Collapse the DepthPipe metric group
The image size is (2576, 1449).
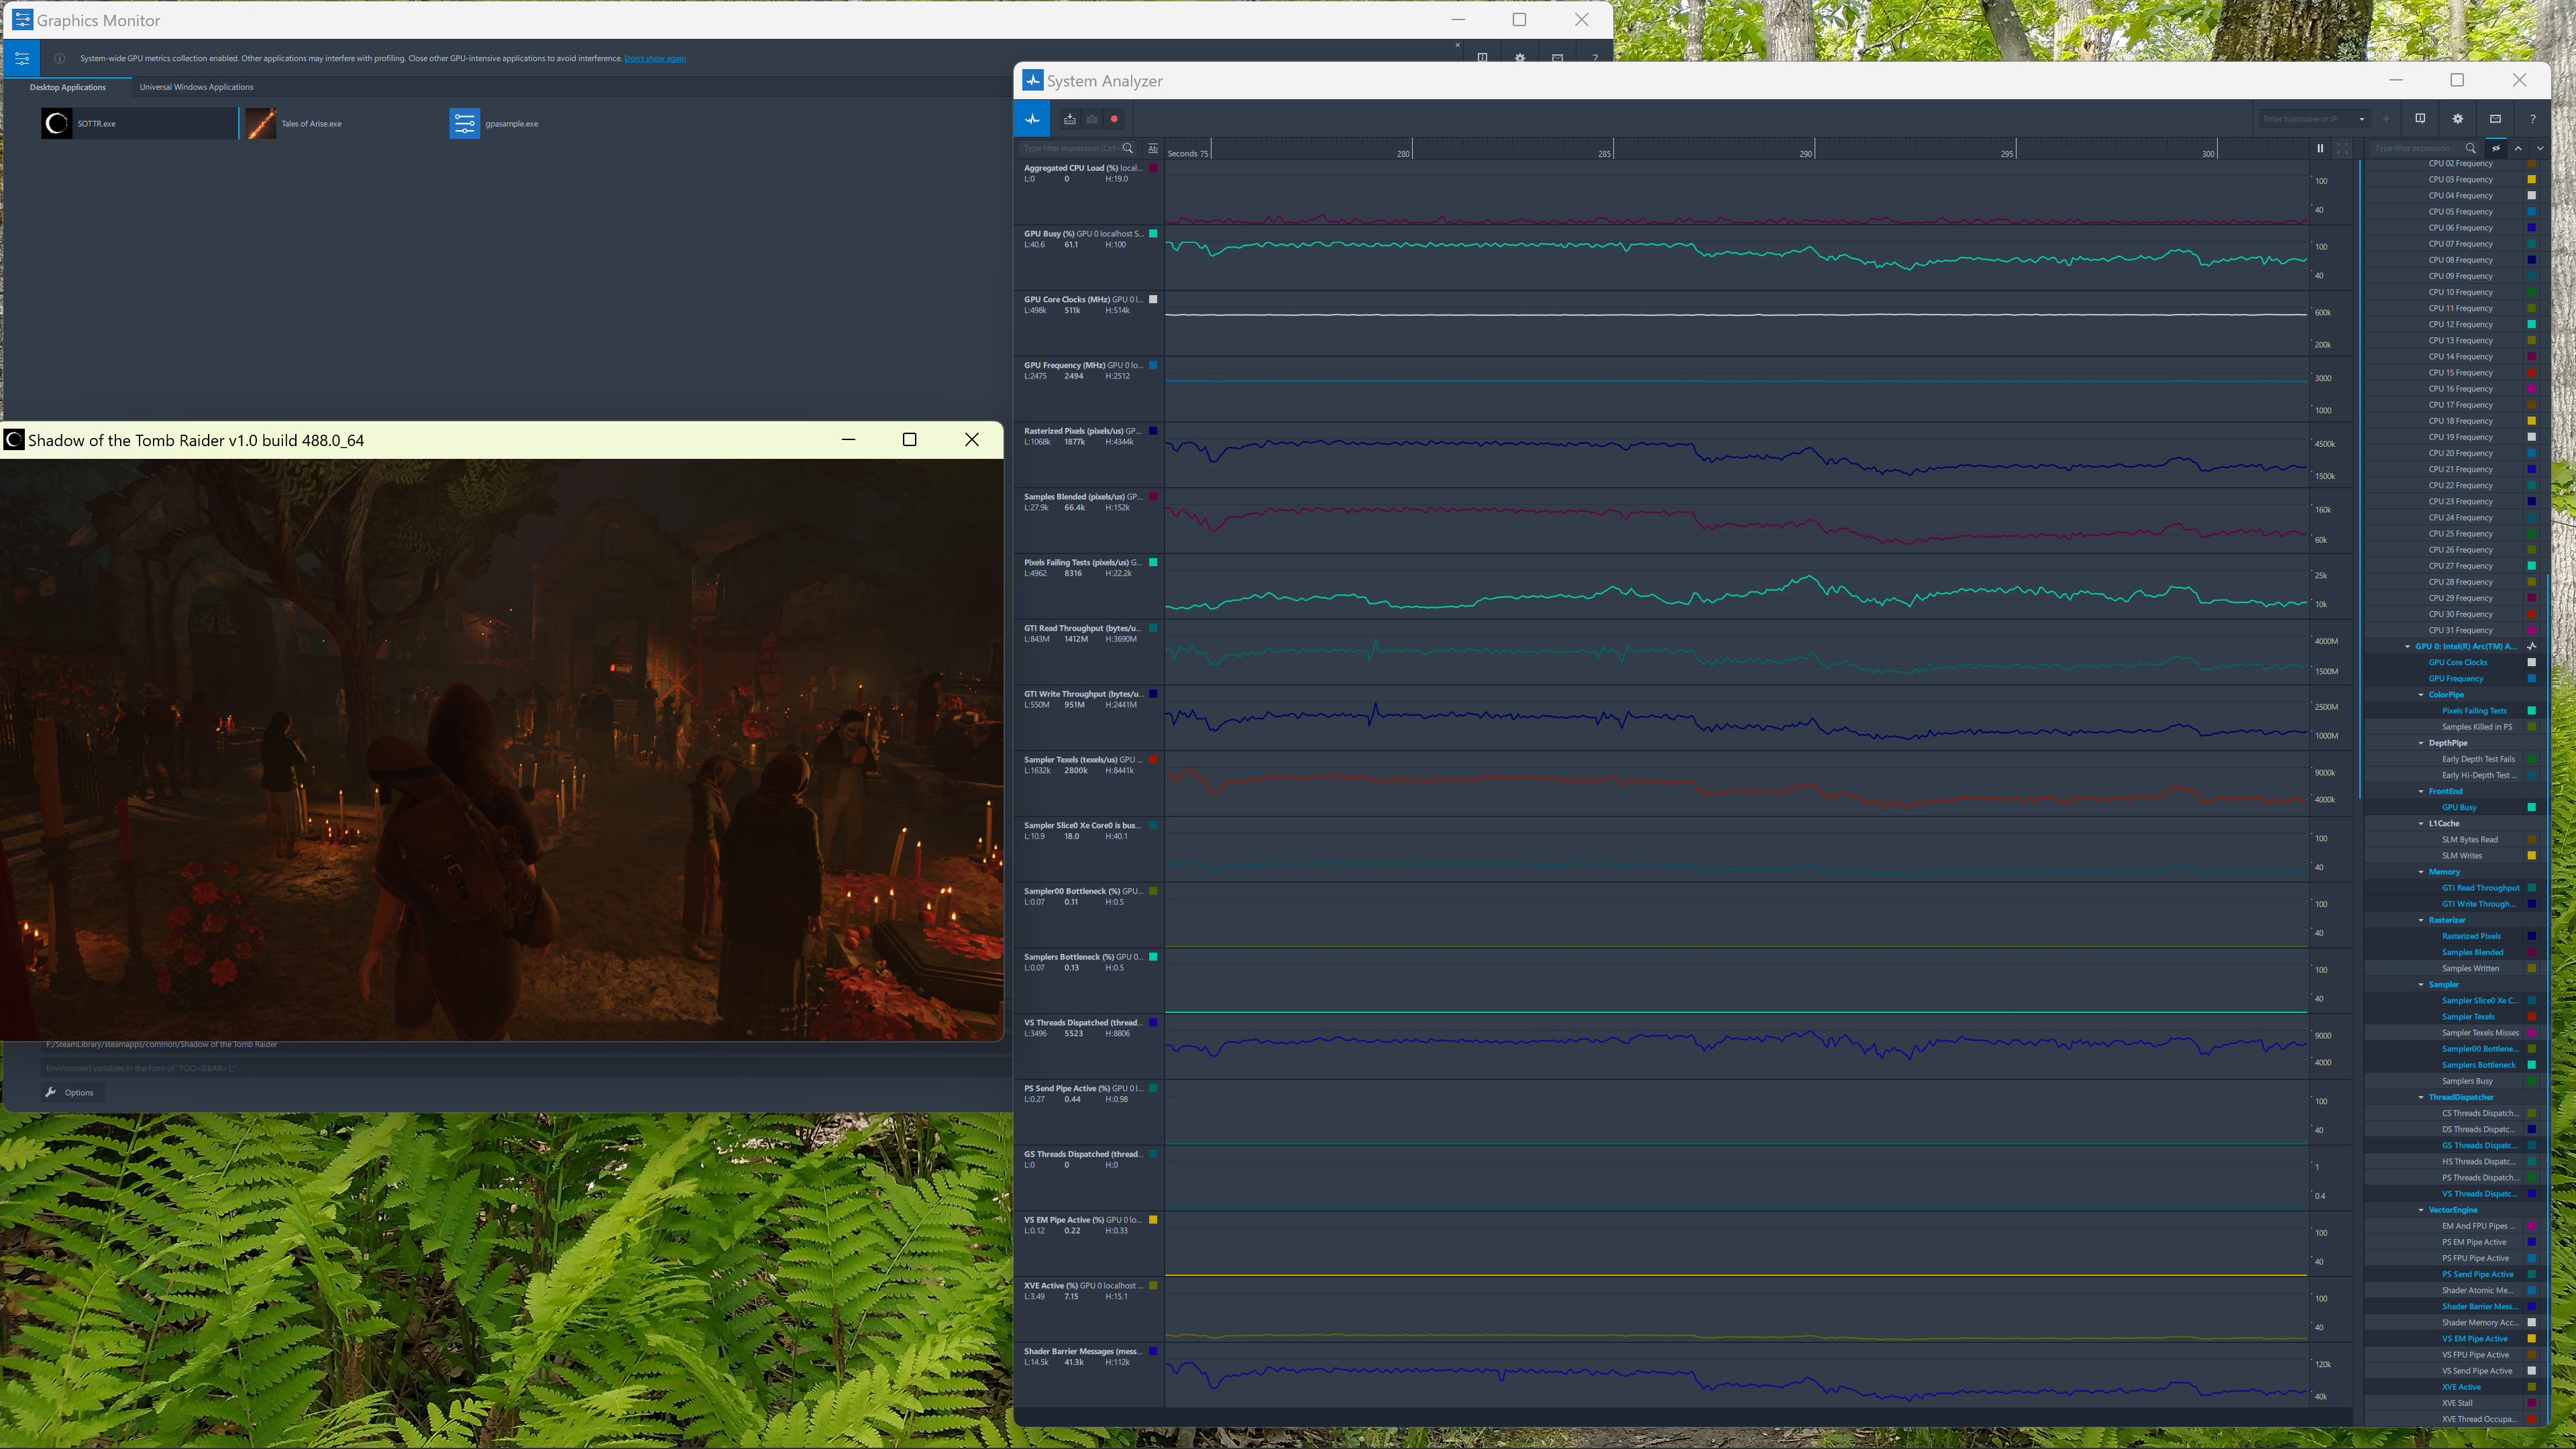pos(2421,743)
